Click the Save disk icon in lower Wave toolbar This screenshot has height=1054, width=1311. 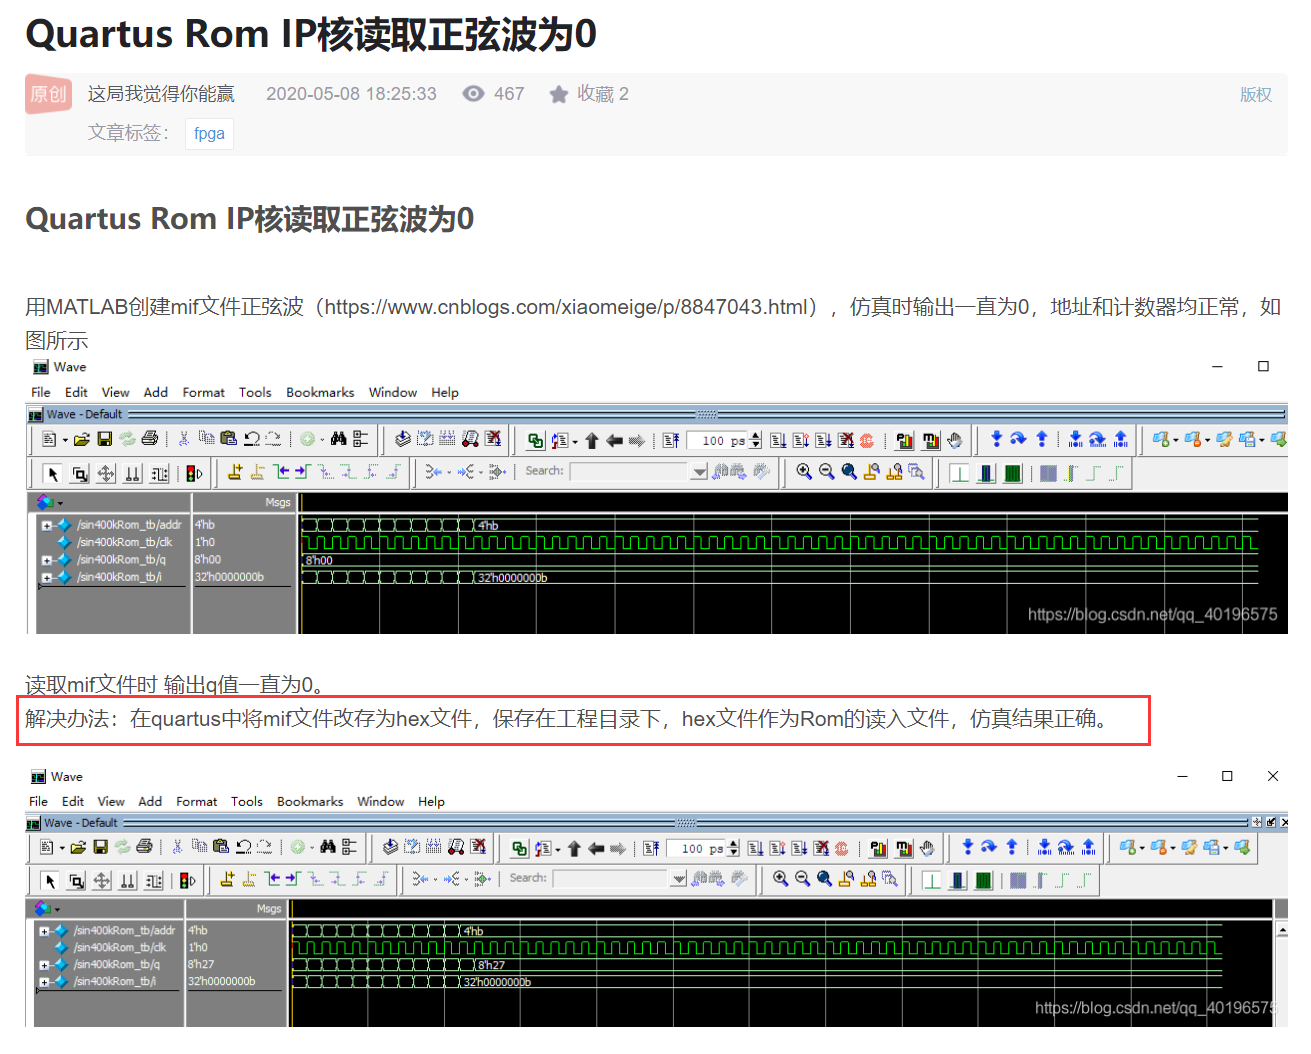pyautogui.click(x=100, y=847)
